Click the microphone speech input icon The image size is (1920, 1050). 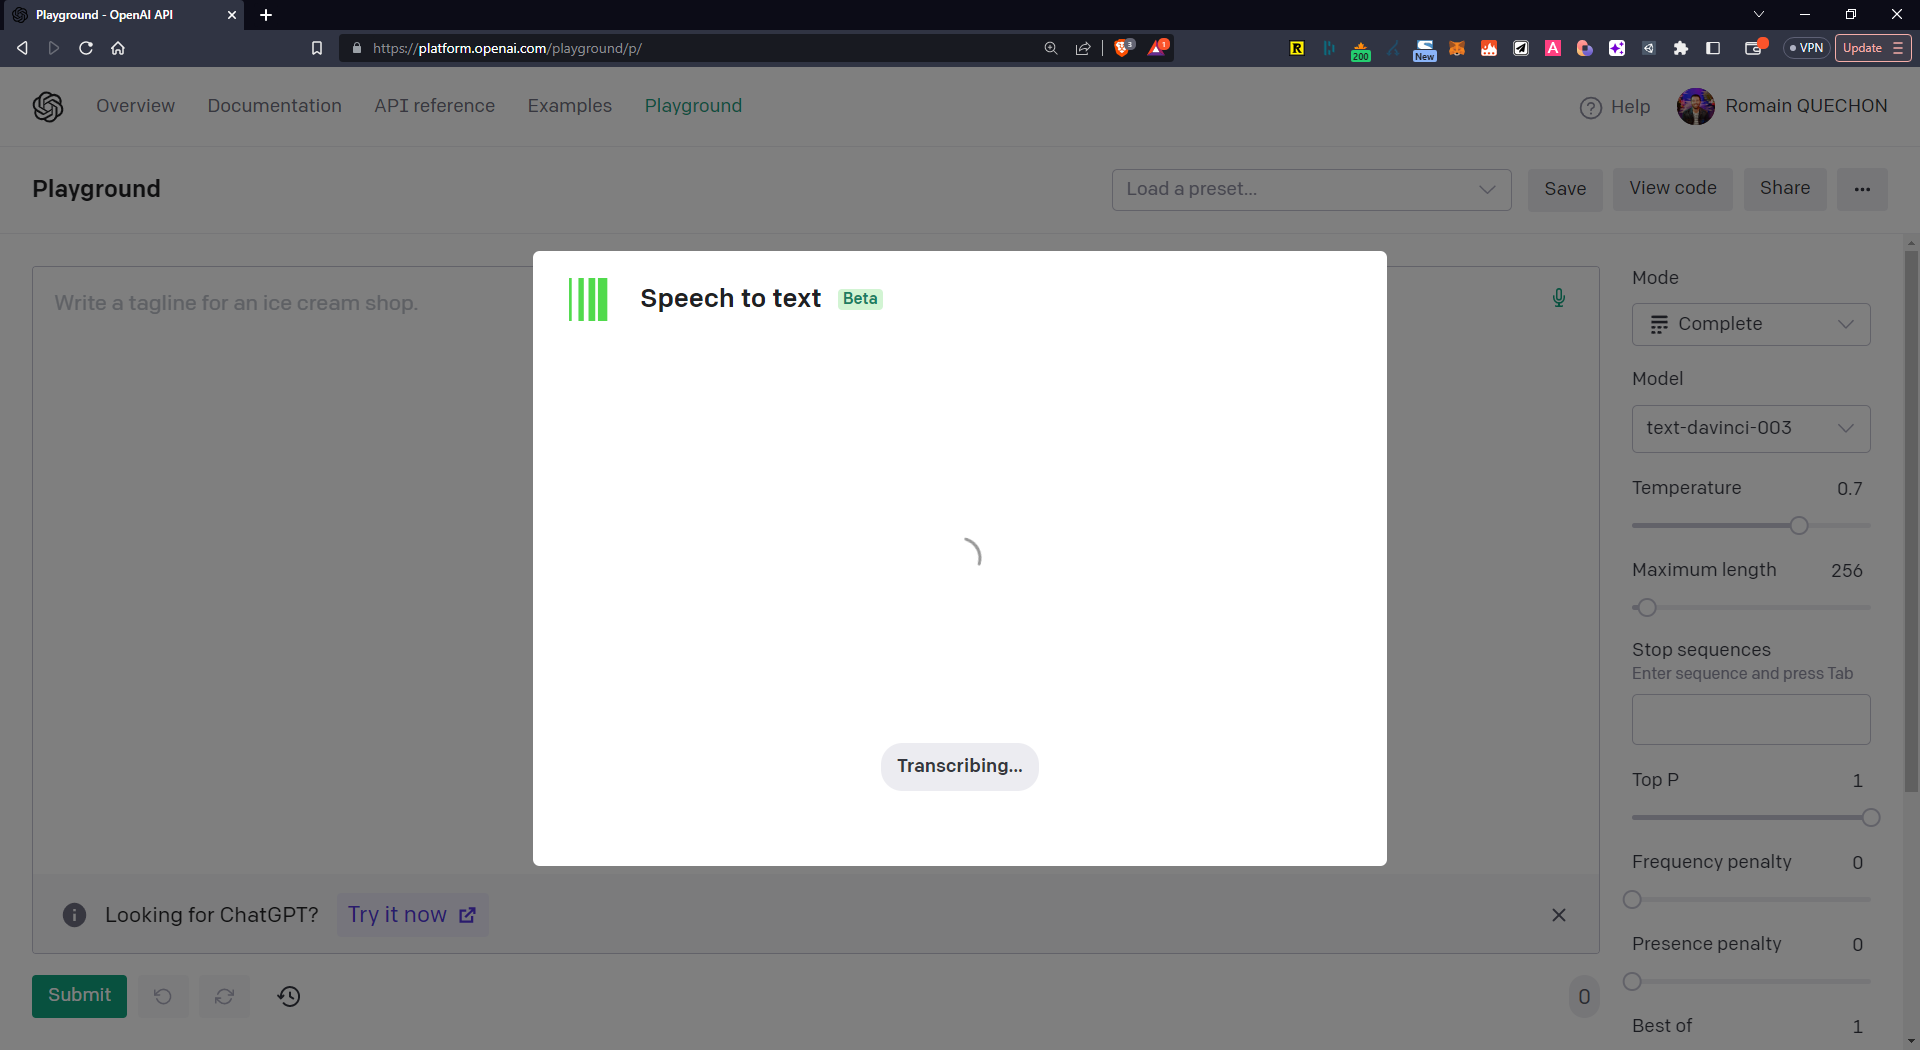[x=1558, y=298]
